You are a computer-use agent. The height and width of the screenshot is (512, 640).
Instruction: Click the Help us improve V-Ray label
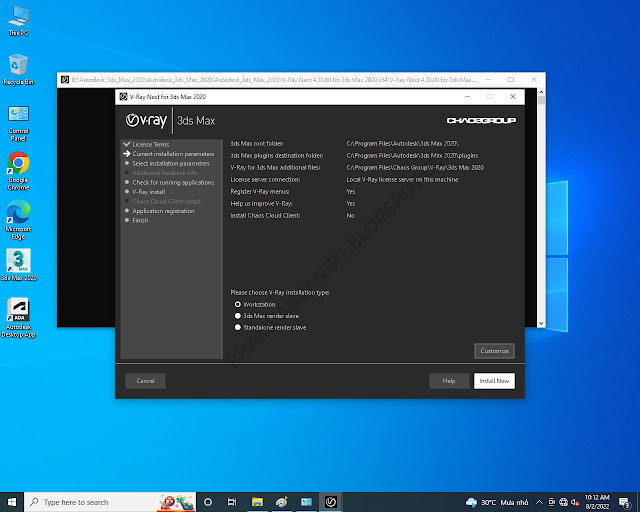click(x=261, y=203)
